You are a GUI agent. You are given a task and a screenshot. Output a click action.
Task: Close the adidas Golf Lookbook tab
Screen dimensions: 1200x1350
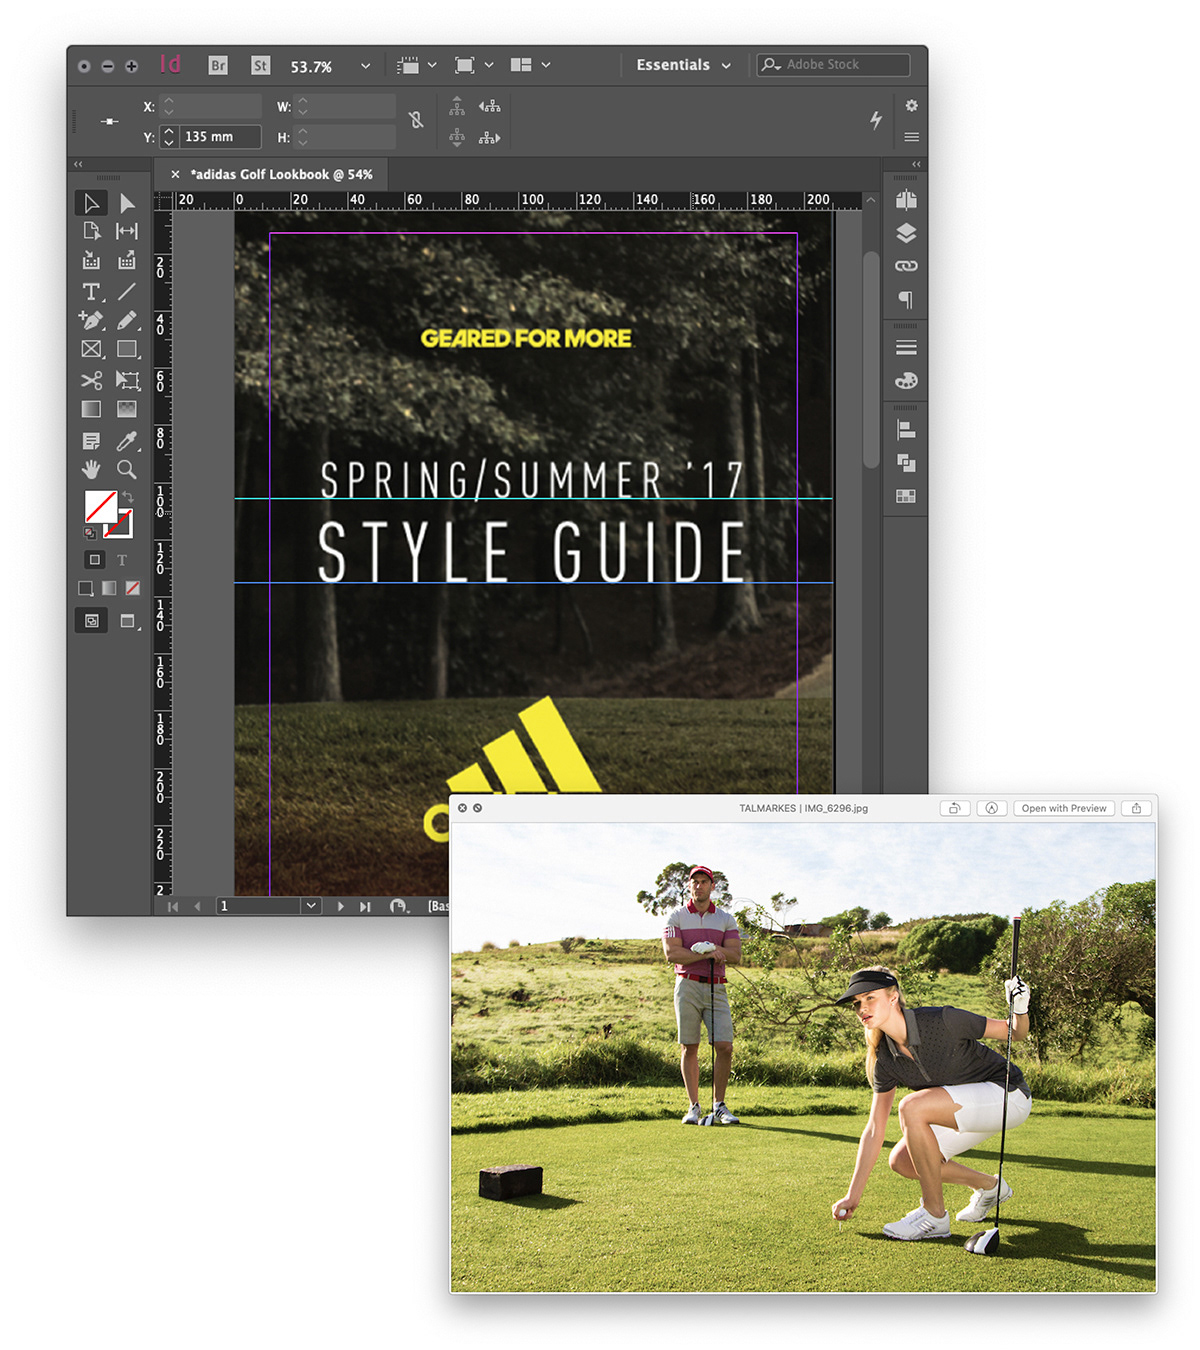(175, 174)
